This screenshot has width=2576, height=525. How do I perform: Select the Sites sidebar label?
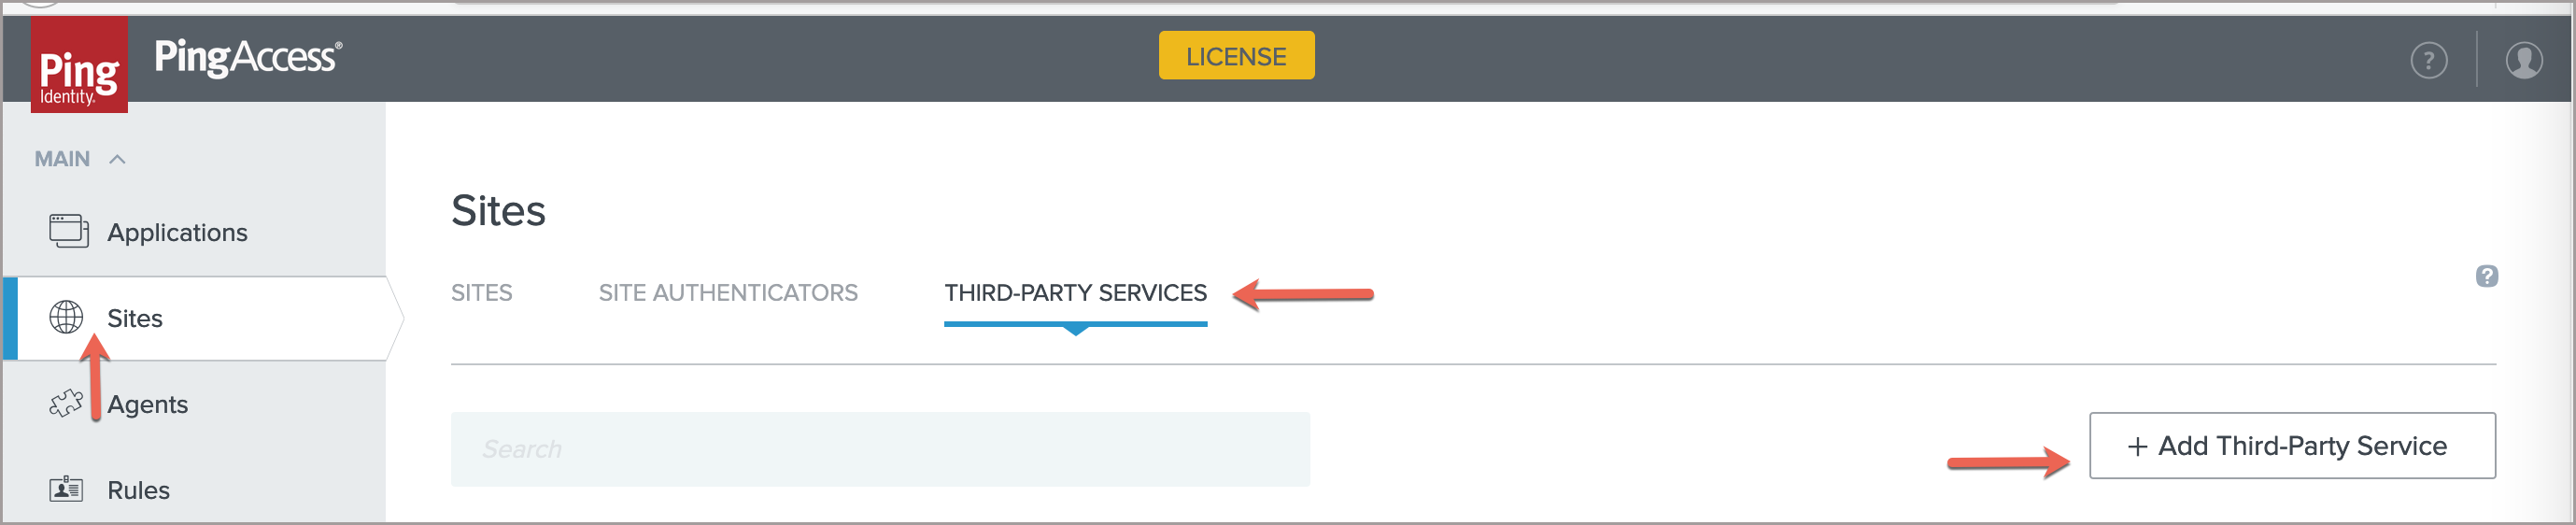pos(135,318)
